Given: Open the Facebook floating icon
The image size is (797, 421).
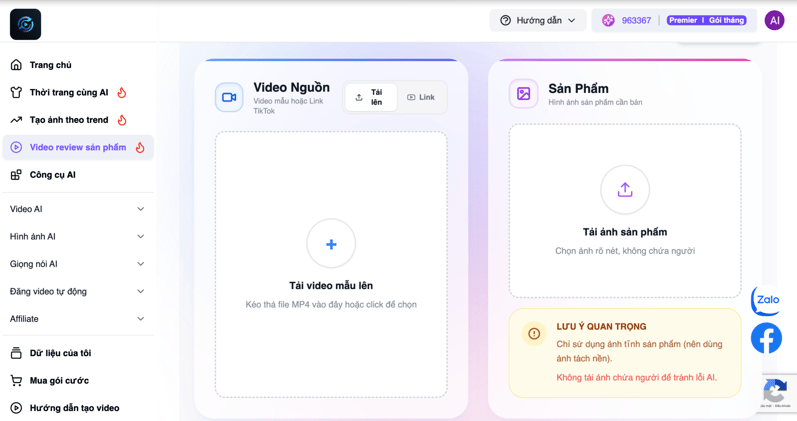Looking at the screenshot, I should (767, 338).
